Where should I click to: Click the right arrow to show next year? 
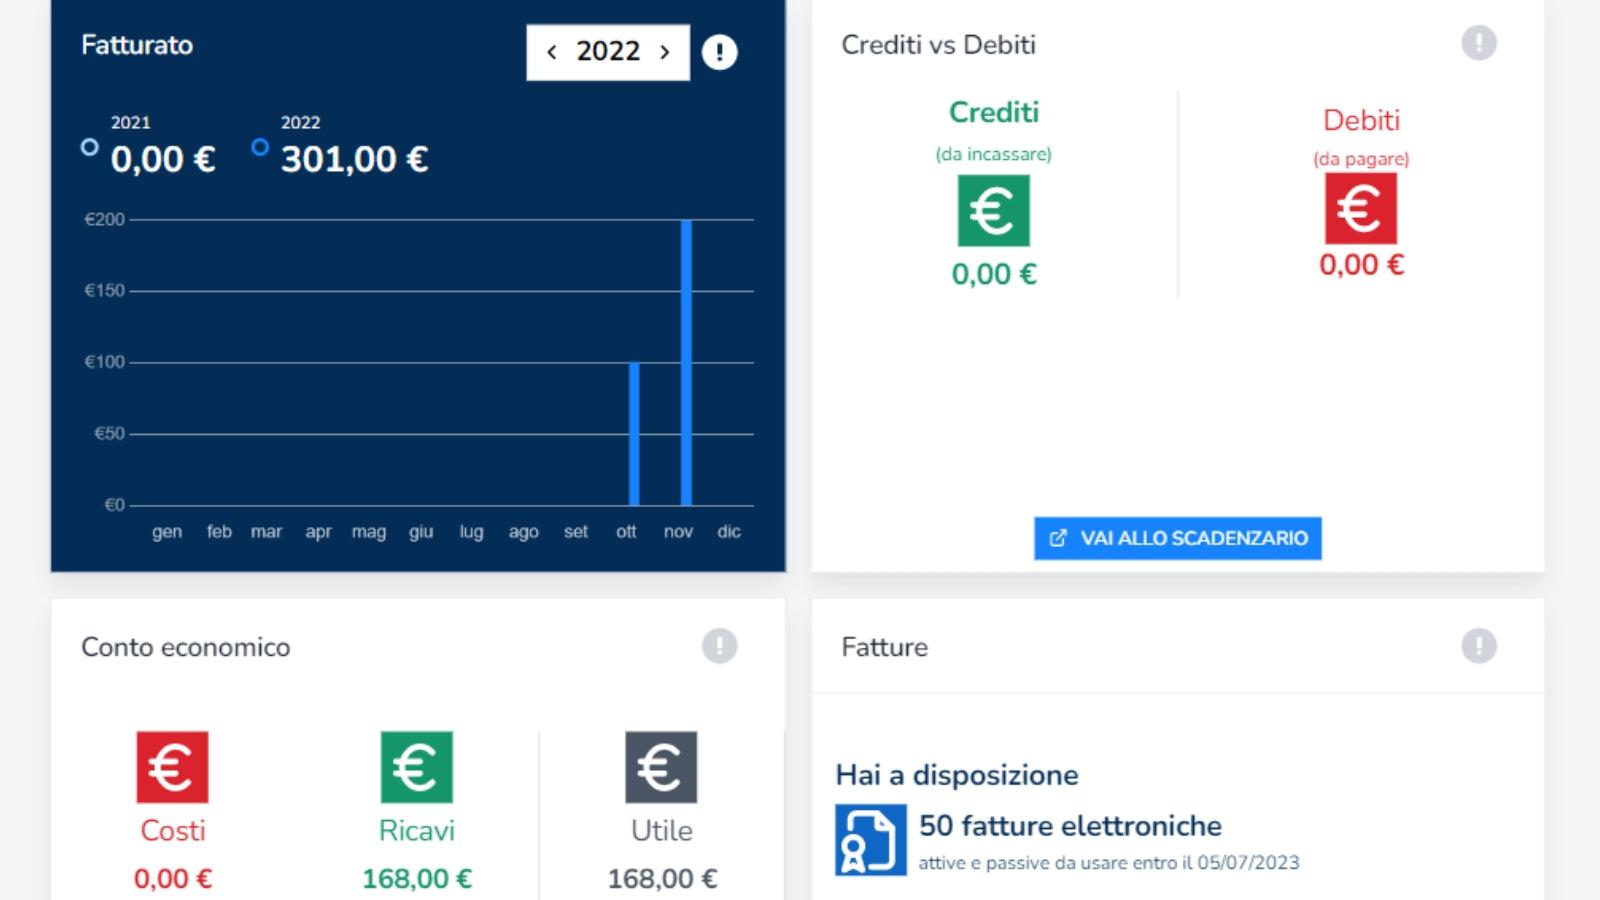click(x=662, y=52)
